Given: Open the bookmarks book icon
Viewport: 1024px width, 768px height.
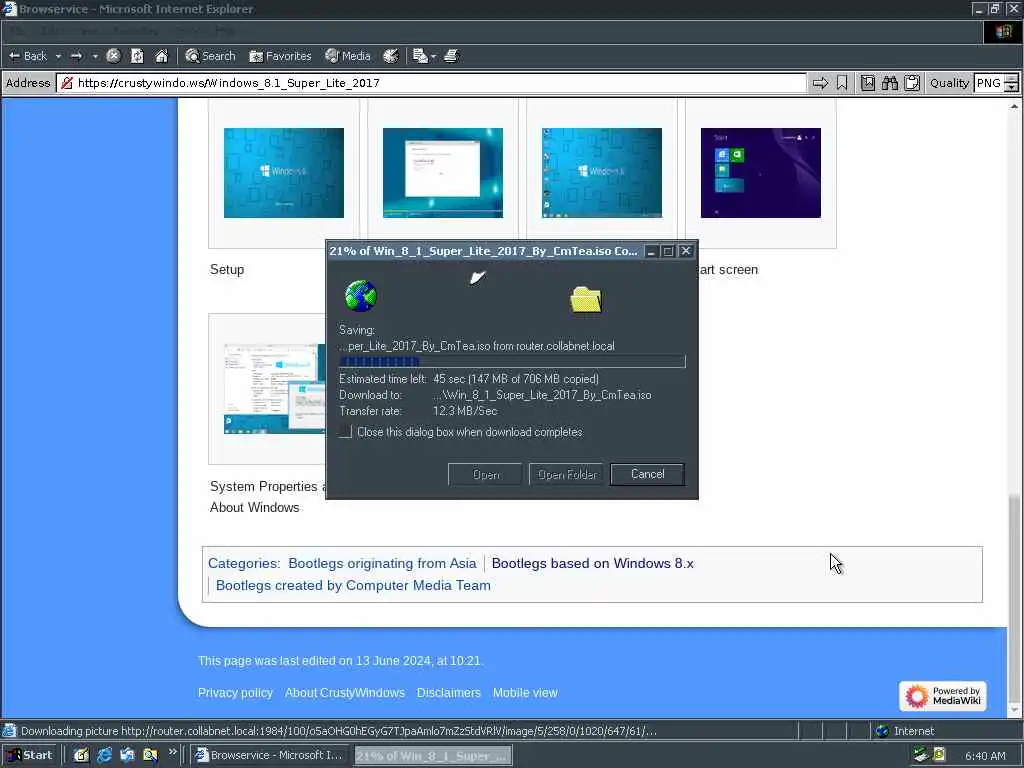Looking at the screenshot, I should tap(867, 83).
